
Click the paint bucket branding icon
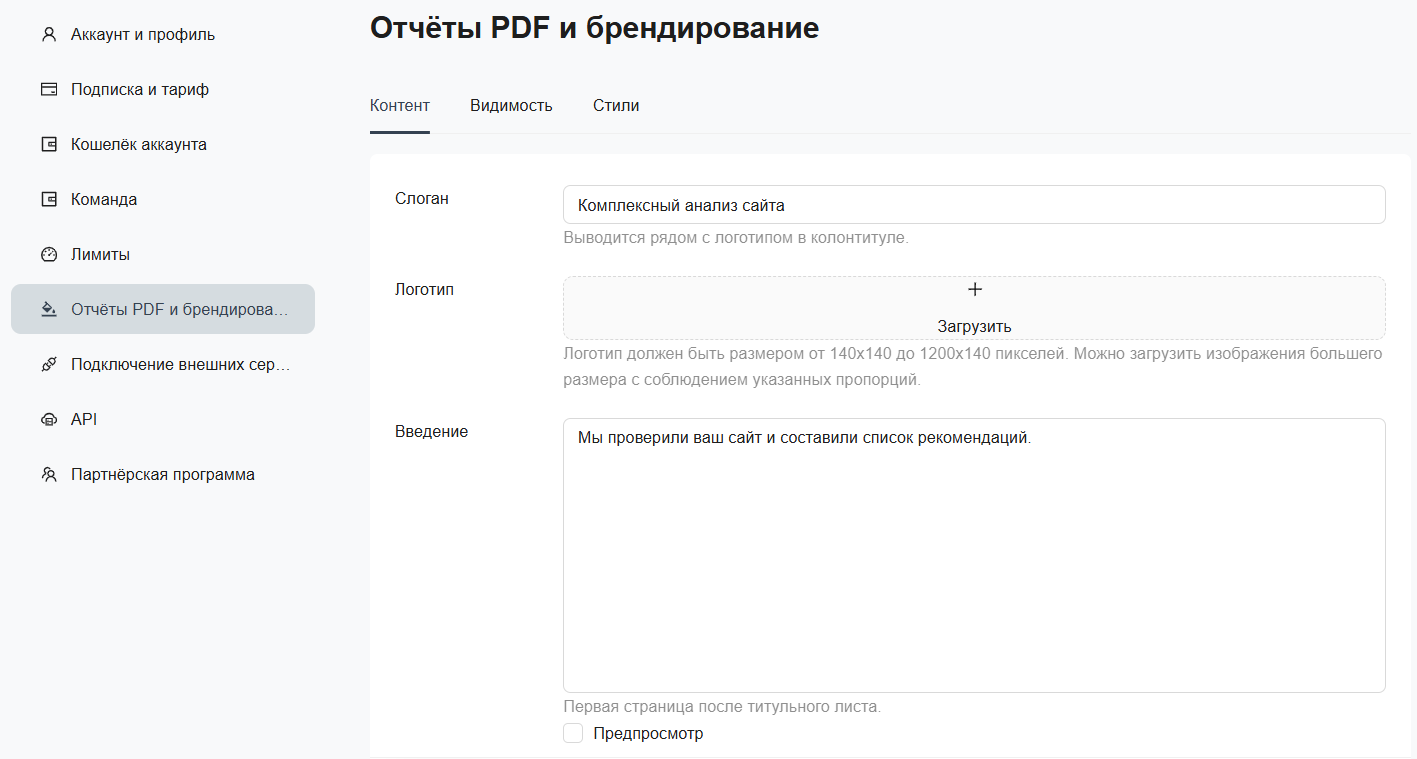pyautogui.click(x=48, y=309)
